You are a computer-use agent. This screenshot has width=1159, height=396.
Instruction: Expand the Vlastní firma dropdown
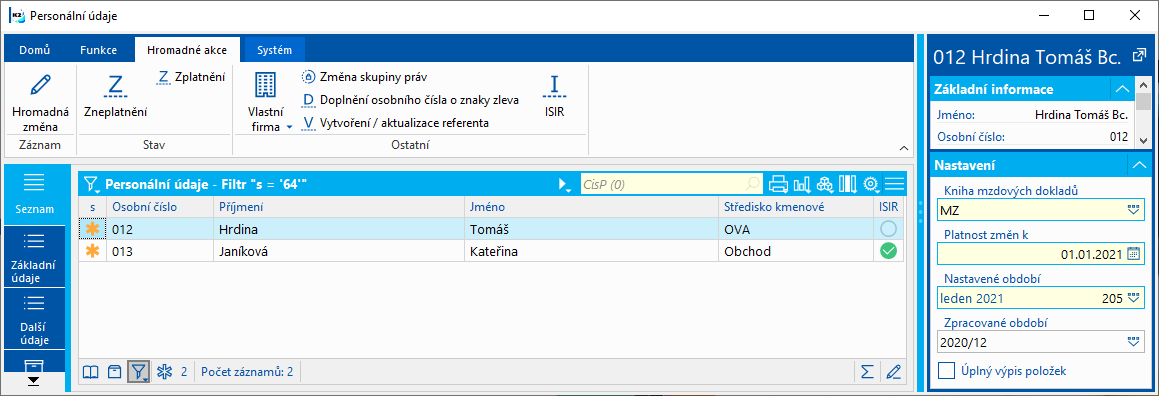point(290,127)
